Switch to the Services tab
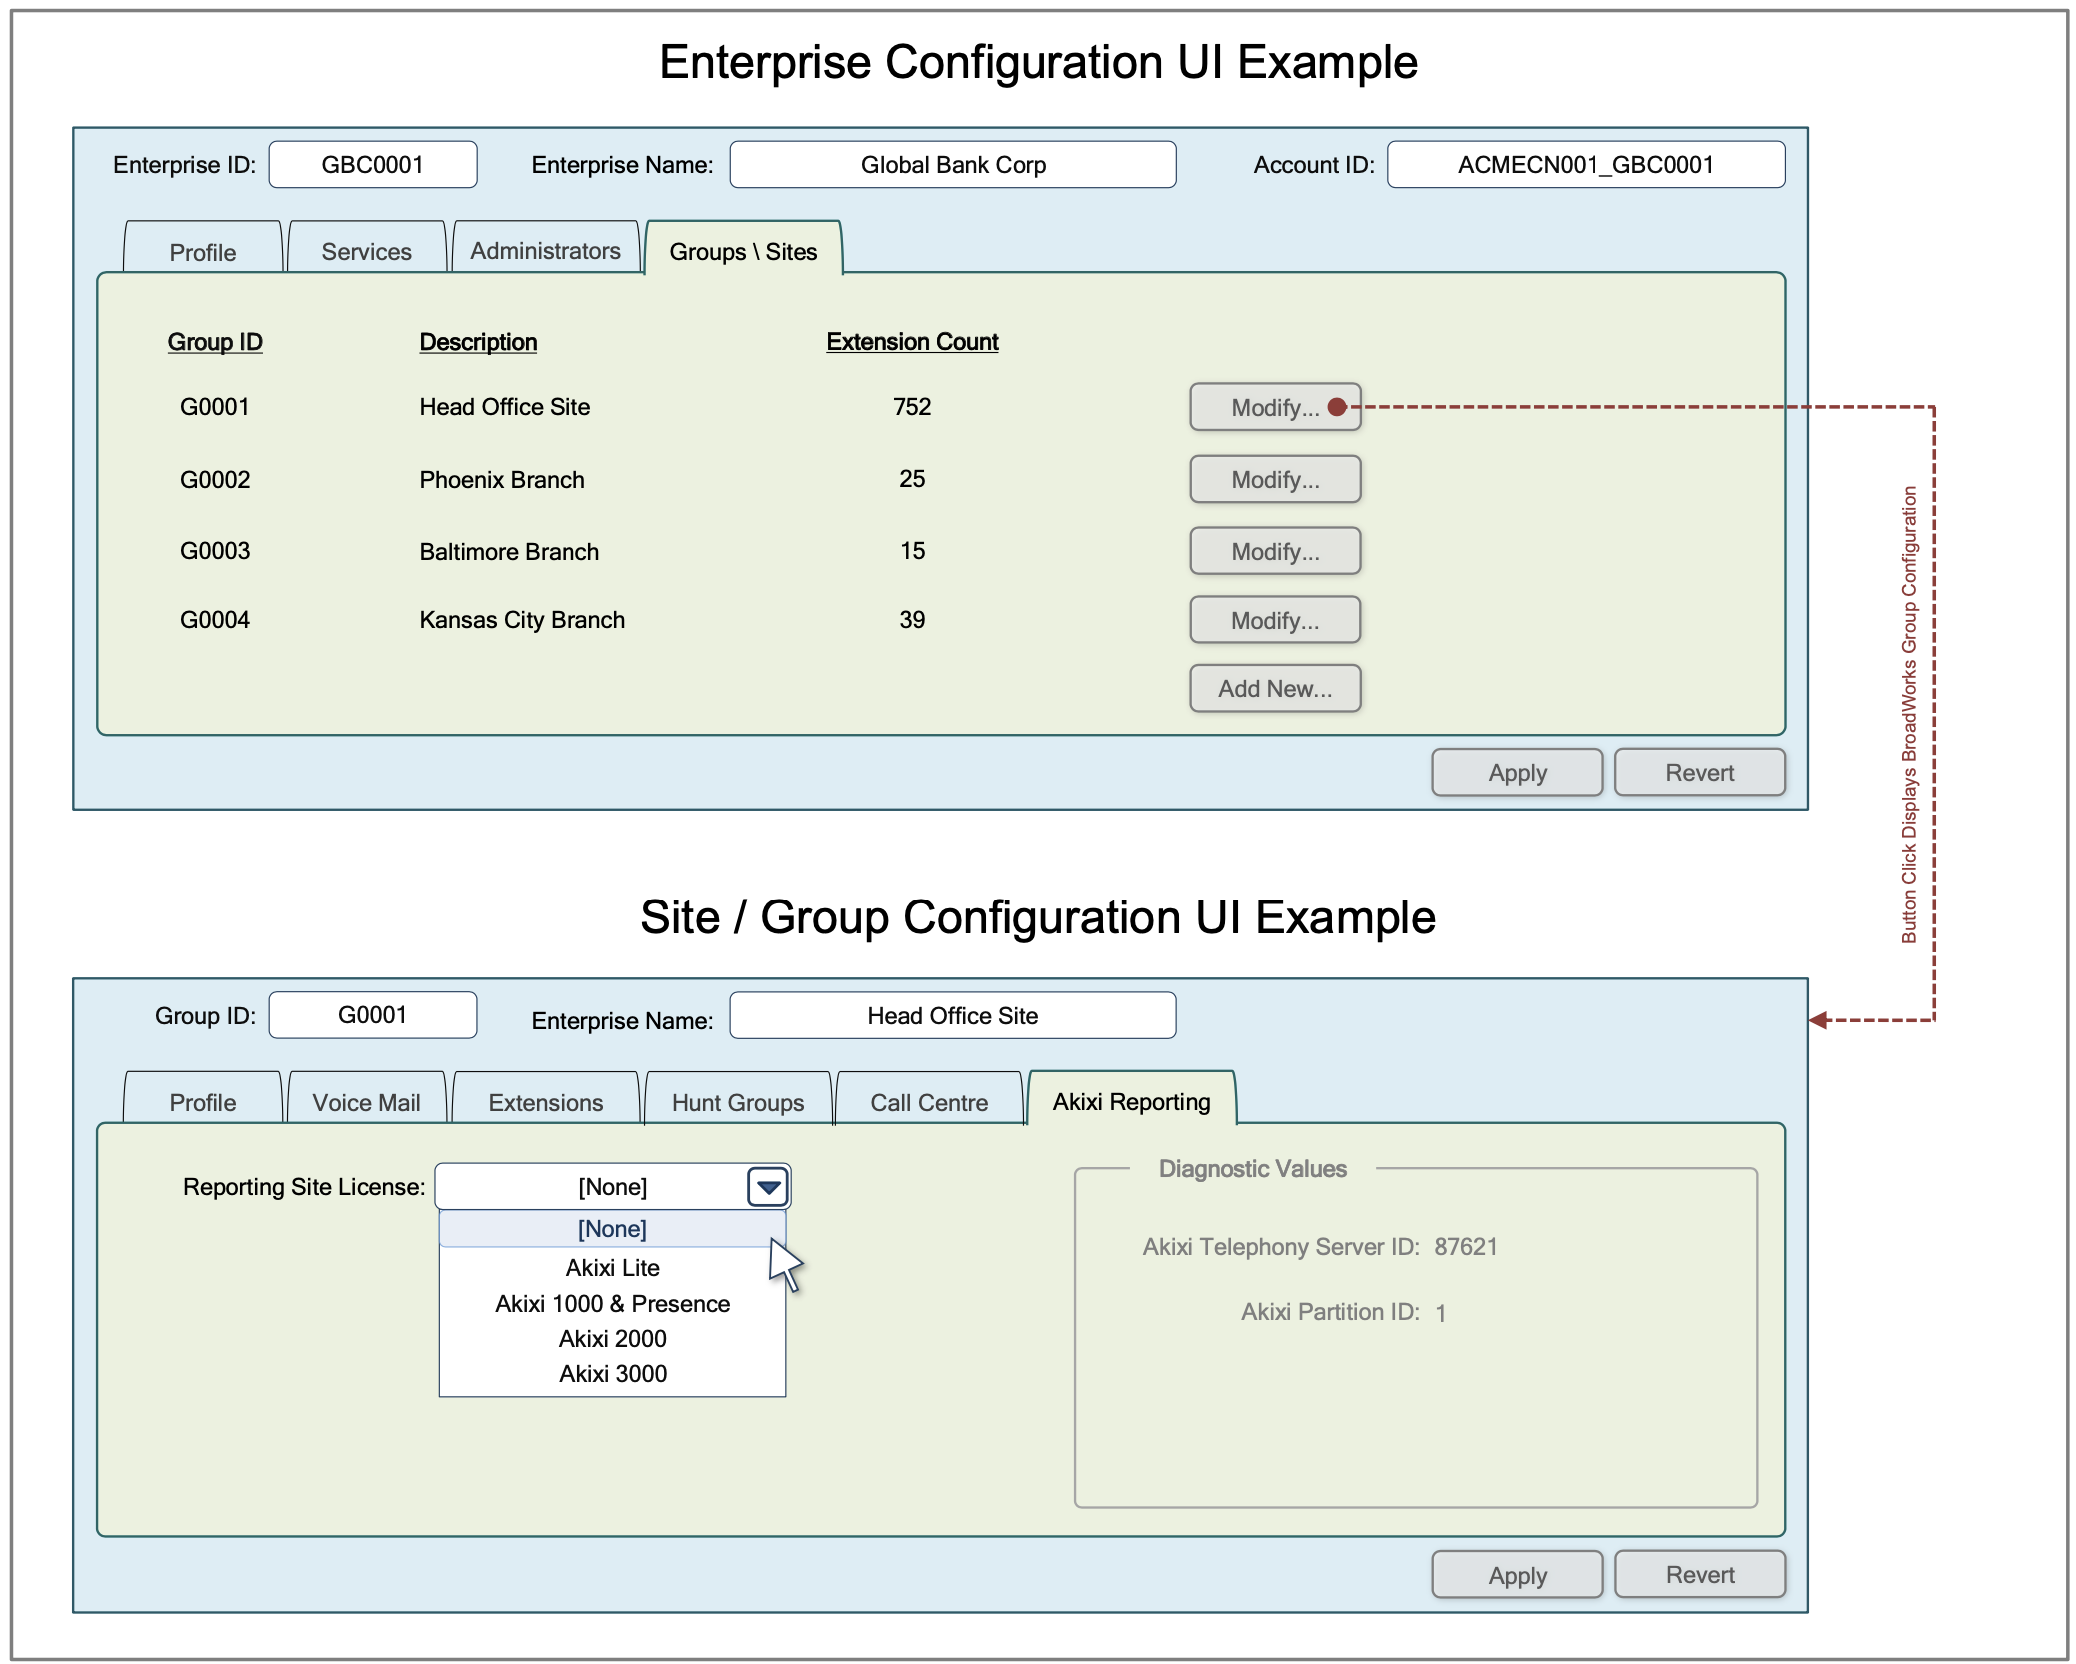 [366, 251]
